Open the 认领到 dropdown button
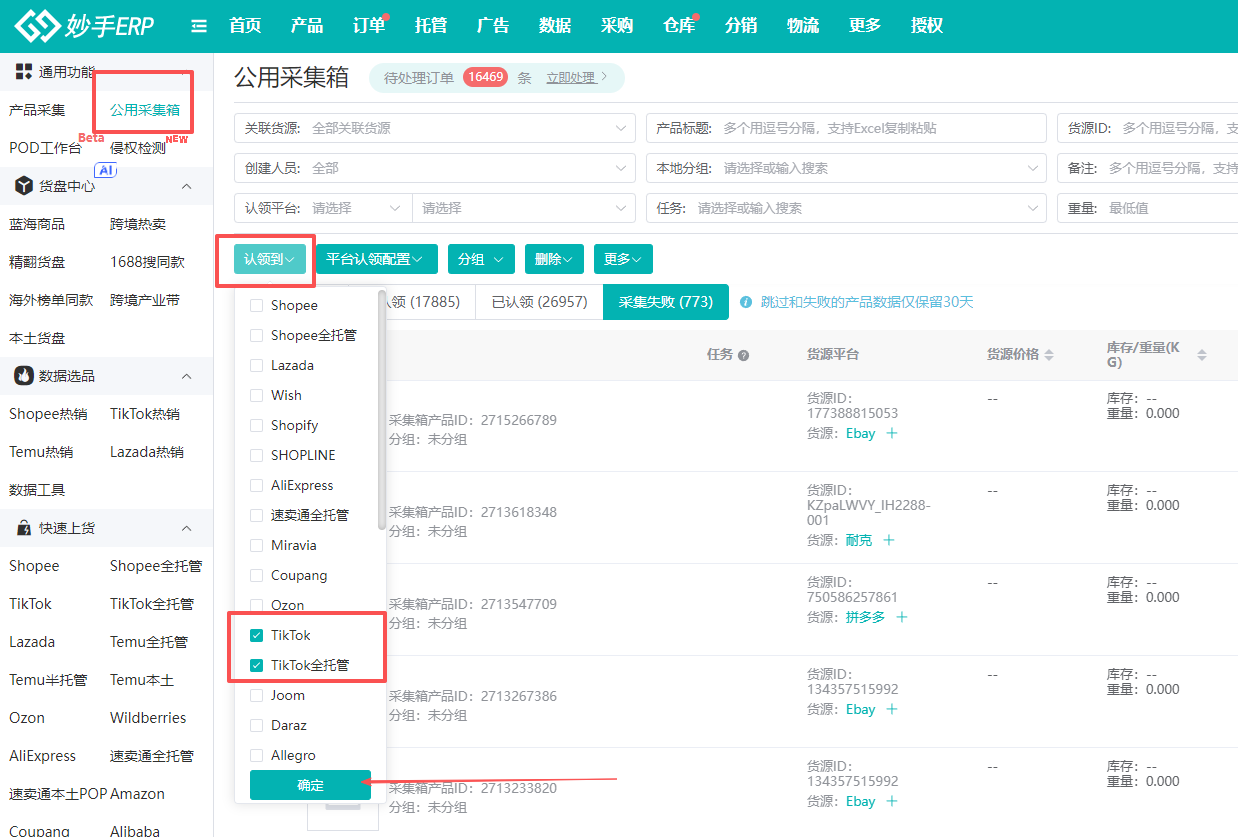 tap(270, 259)
